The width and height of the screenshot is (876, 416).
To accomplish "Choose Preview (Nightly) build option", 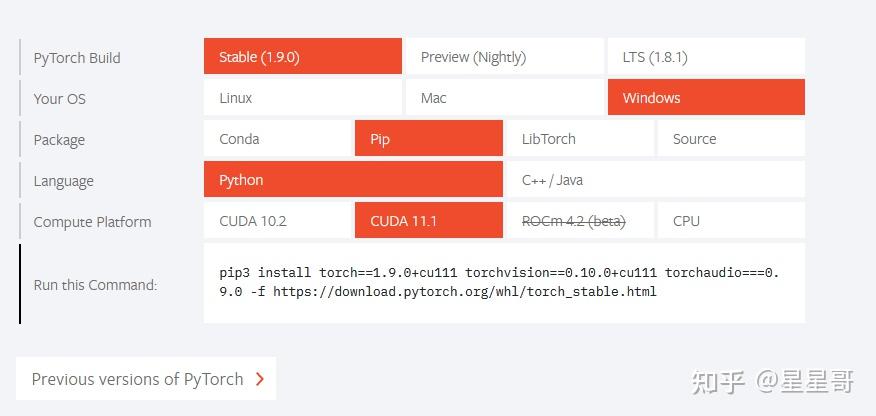I will point(504,57).
